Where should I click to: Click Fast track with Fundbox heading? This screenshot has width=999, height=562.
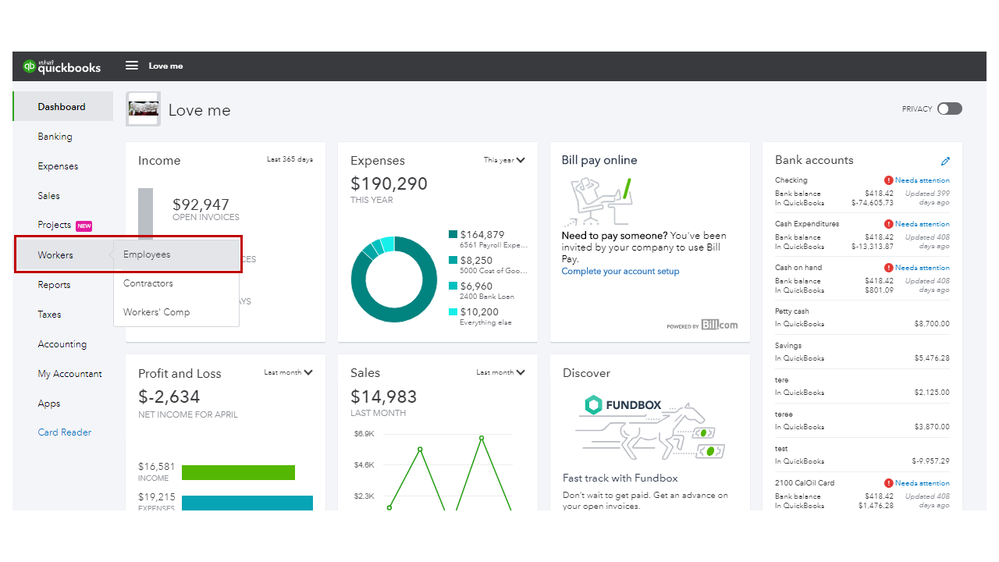click(620, 478)
